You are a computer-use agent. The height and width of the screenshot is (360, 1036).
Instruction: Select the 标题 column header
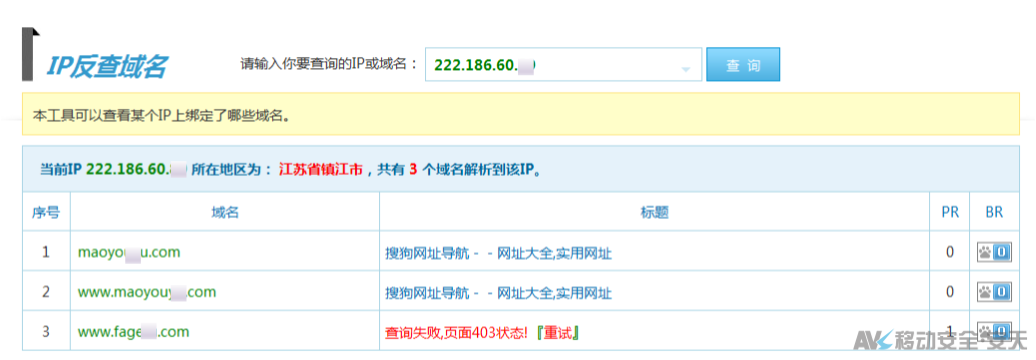(654, 212)
